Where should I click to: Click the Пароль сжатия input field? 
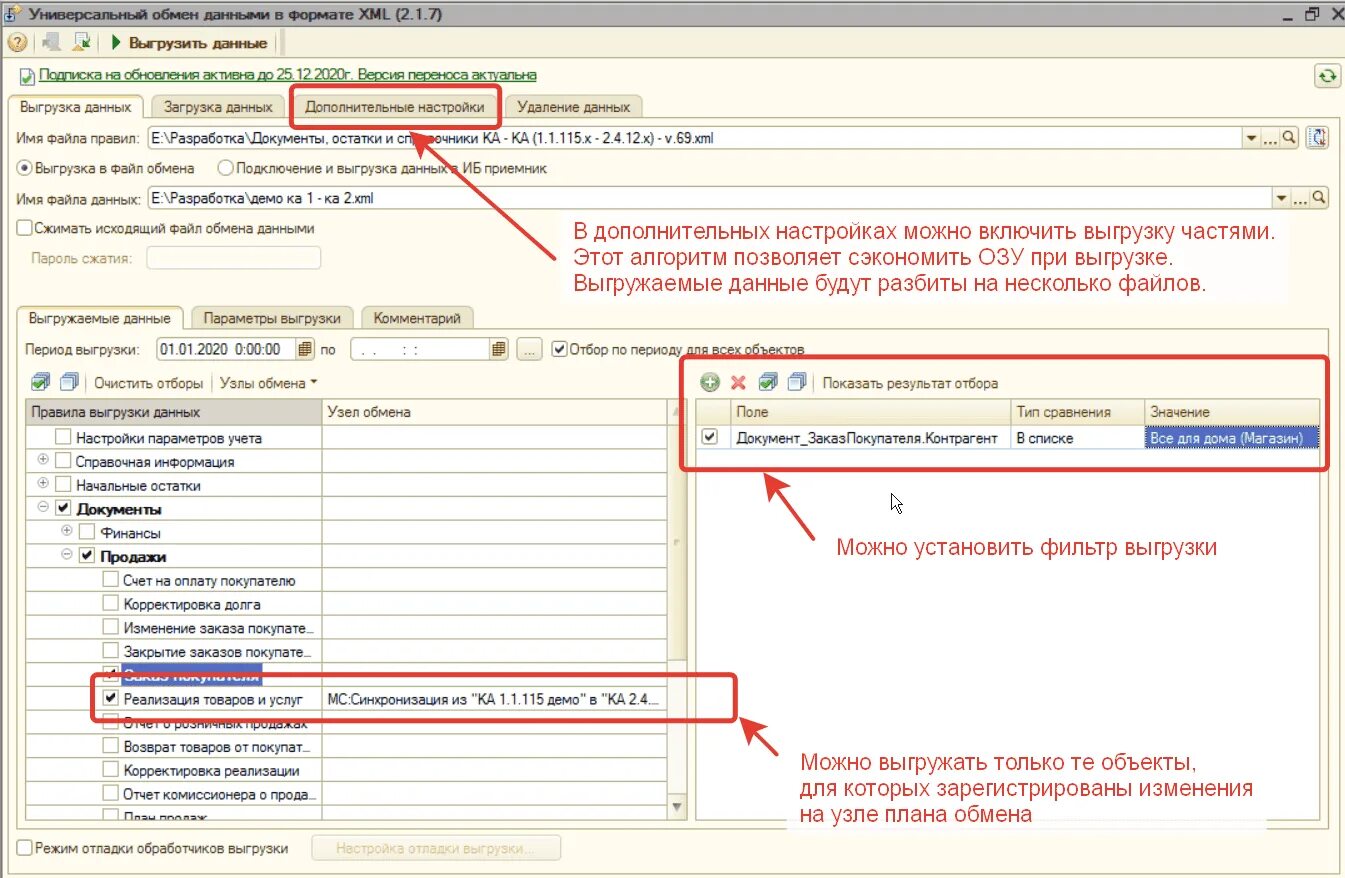(234, 258)
